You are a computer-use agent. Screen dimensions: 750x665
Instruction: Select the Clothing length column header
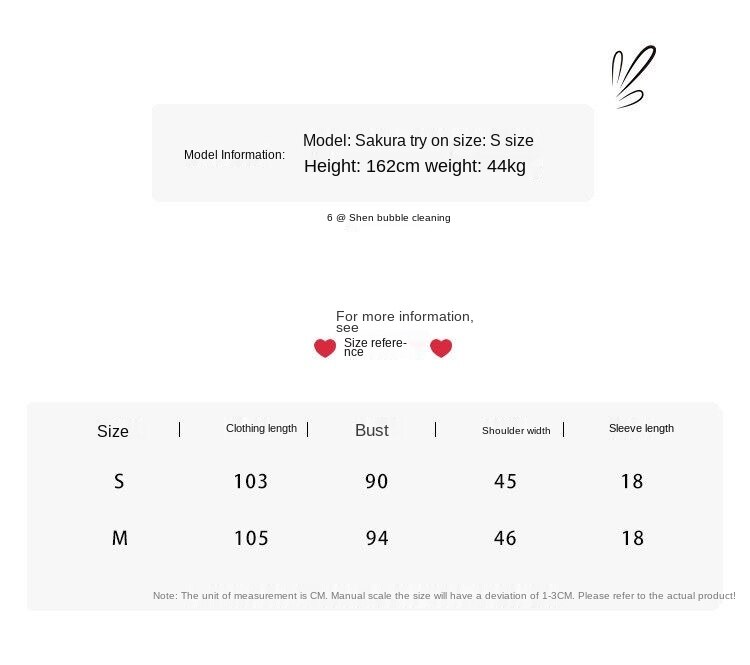click(261, 429)
